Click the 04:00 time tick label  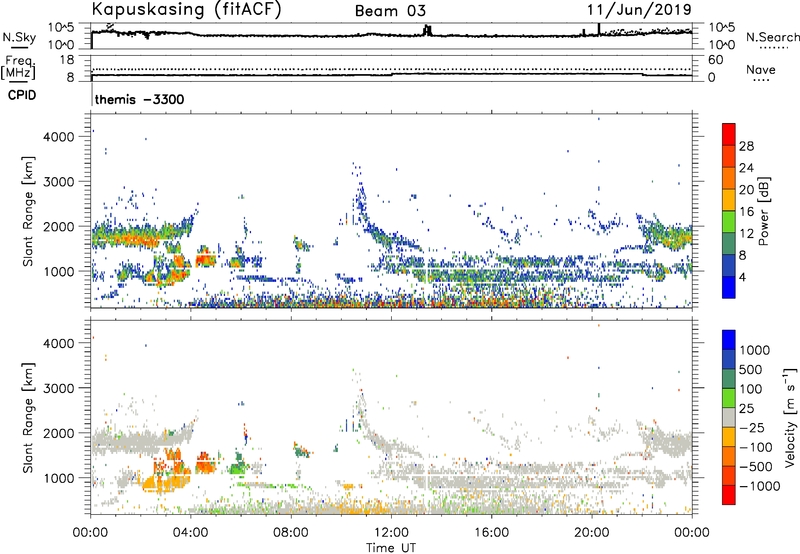tap(190, 533)
